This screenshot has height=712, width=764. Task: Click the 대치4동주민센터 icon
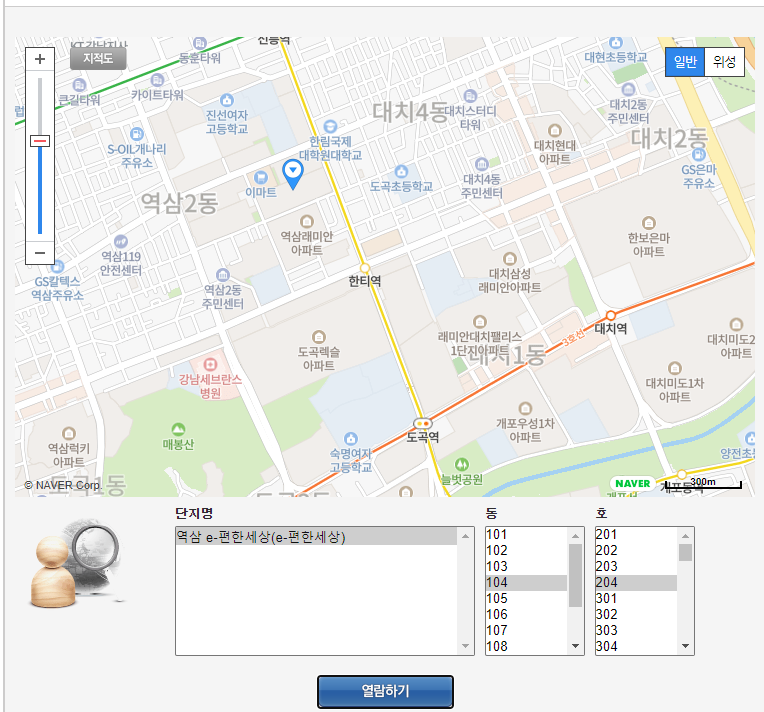481,164
